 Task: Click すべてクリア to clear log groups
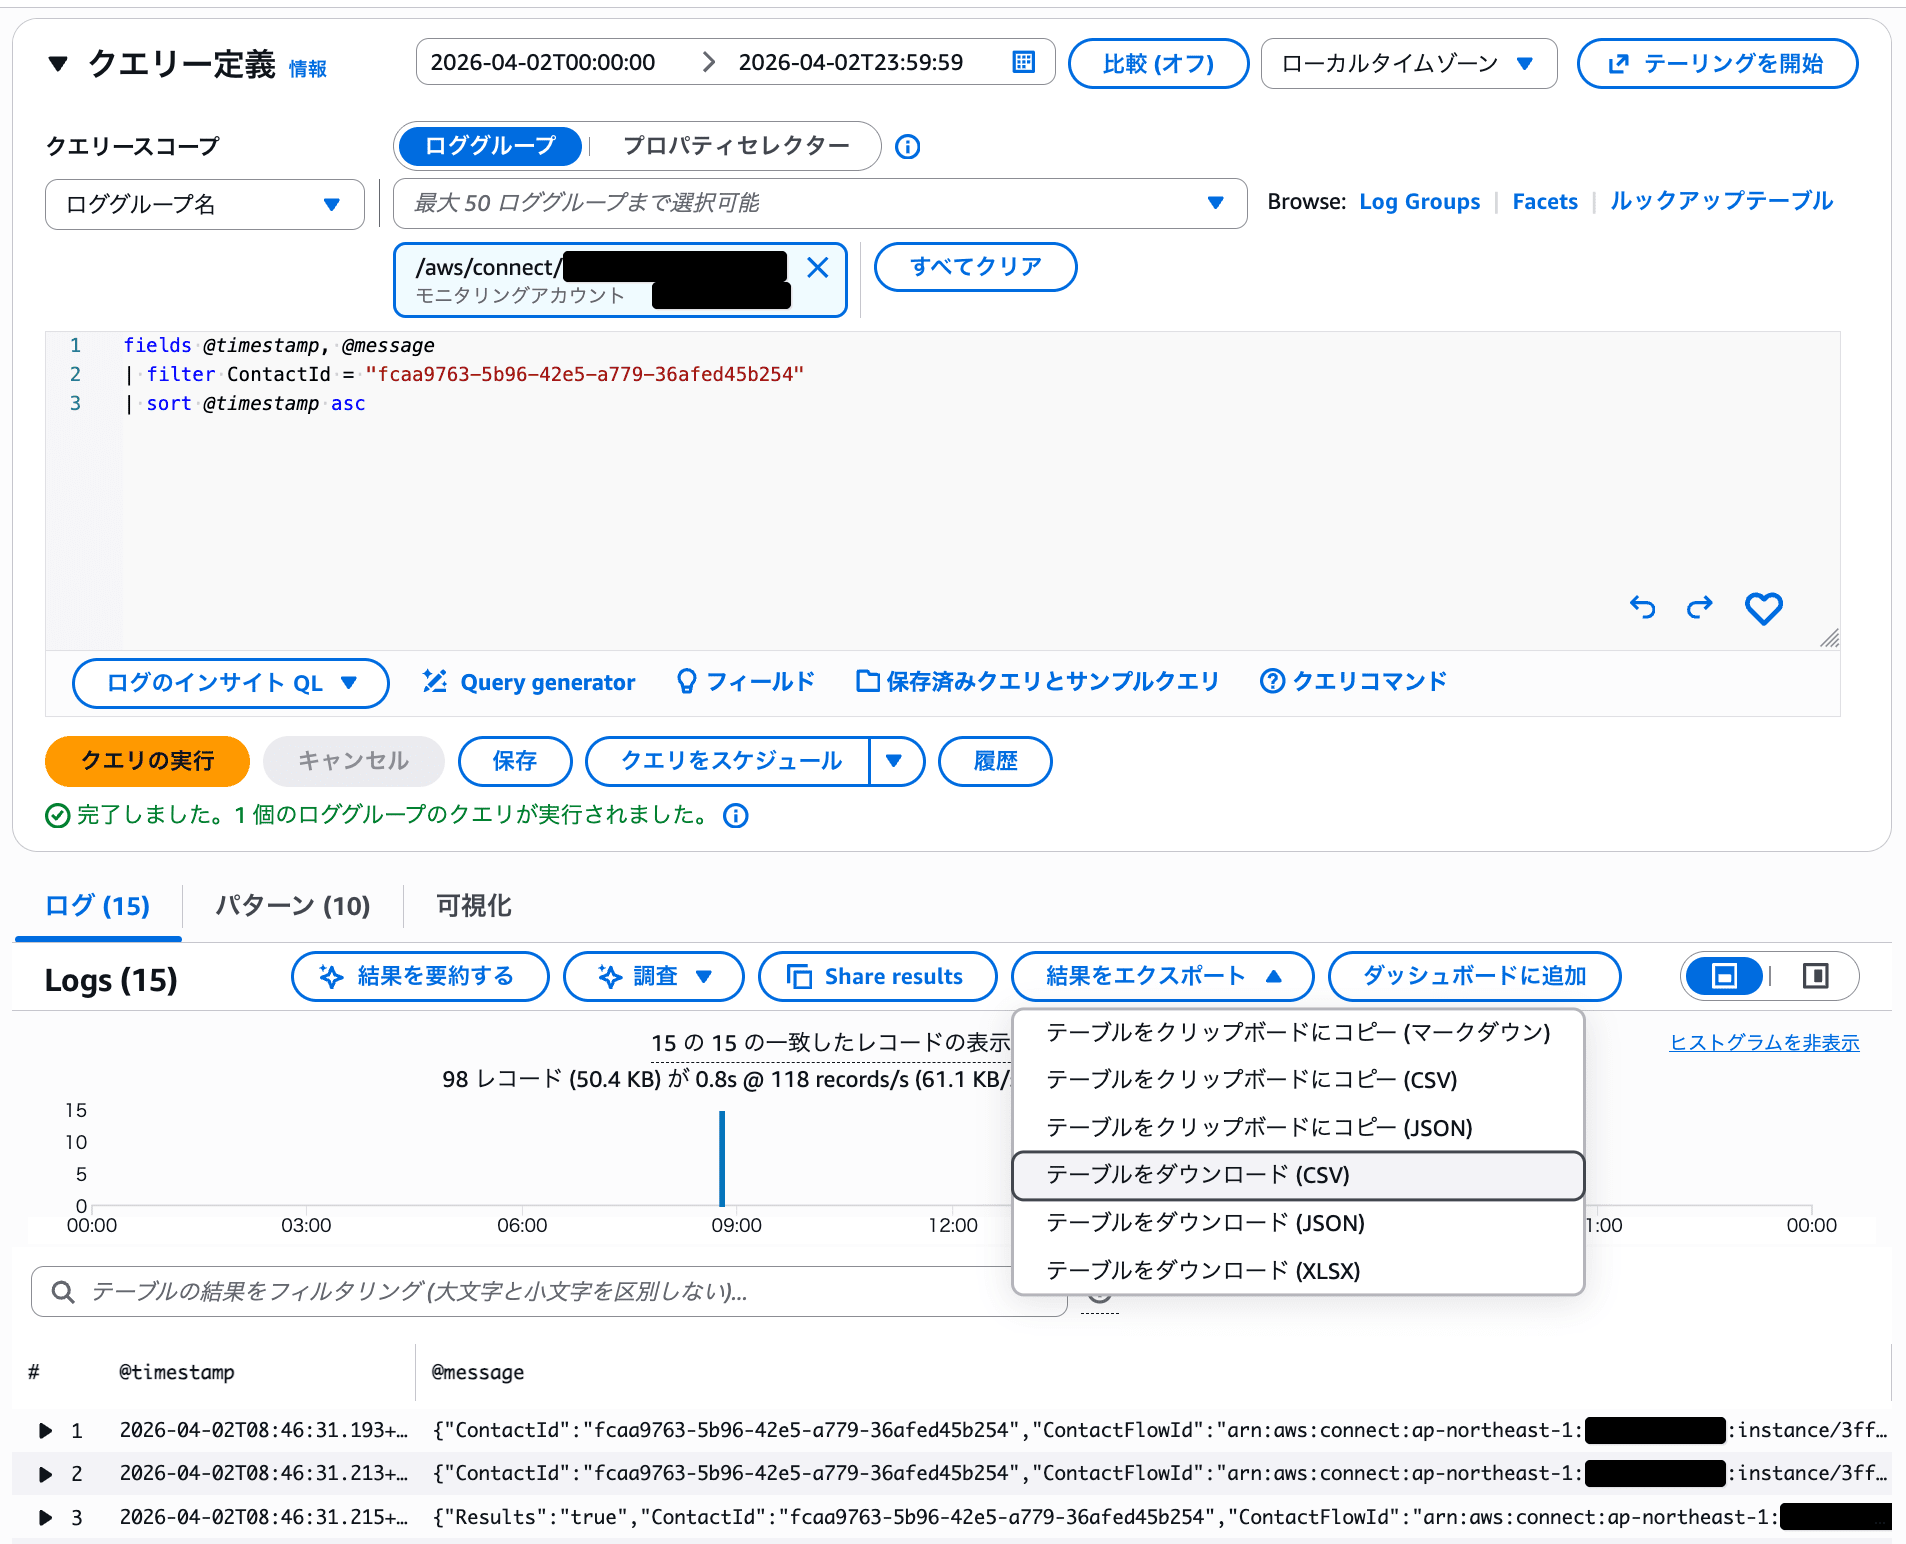point(975,267)
